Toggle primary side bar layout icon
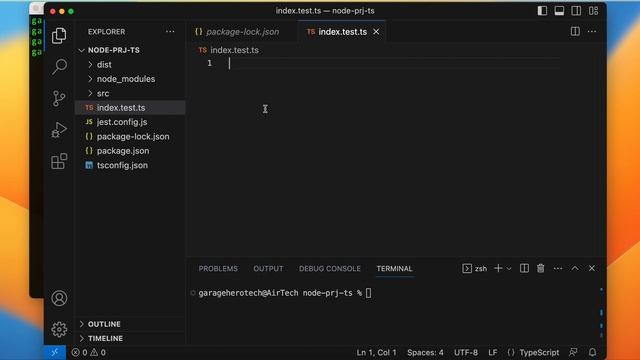The width and height of the screenshot is (640, 360). pos(542,11)
